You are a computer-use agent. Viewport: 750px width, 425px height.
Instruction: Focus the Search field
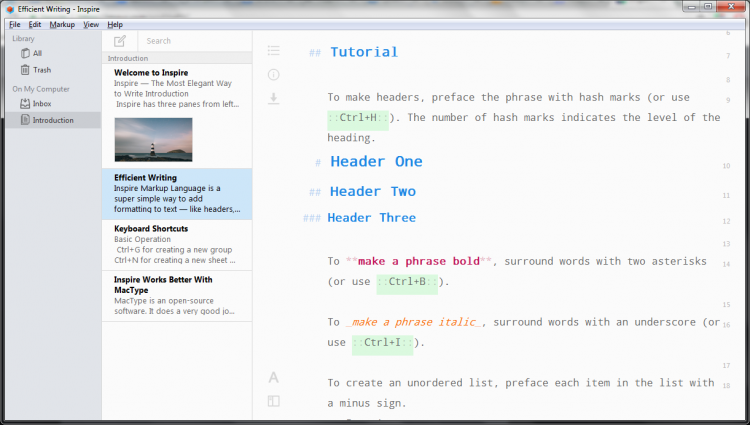click(195, 41)
